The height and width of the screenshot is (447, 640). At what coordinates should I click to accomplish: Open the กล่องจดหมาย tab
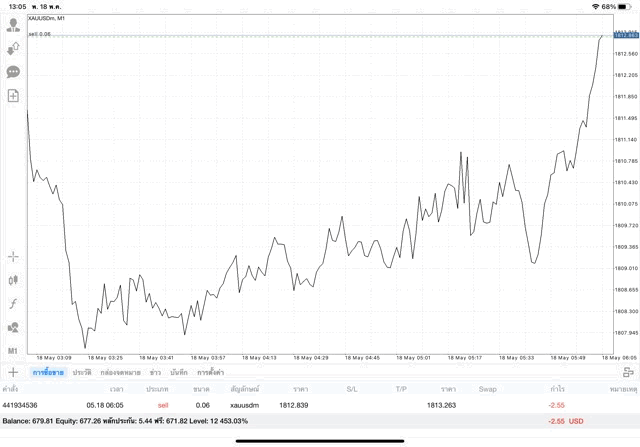pyautogui.click(x=121, y=372)
